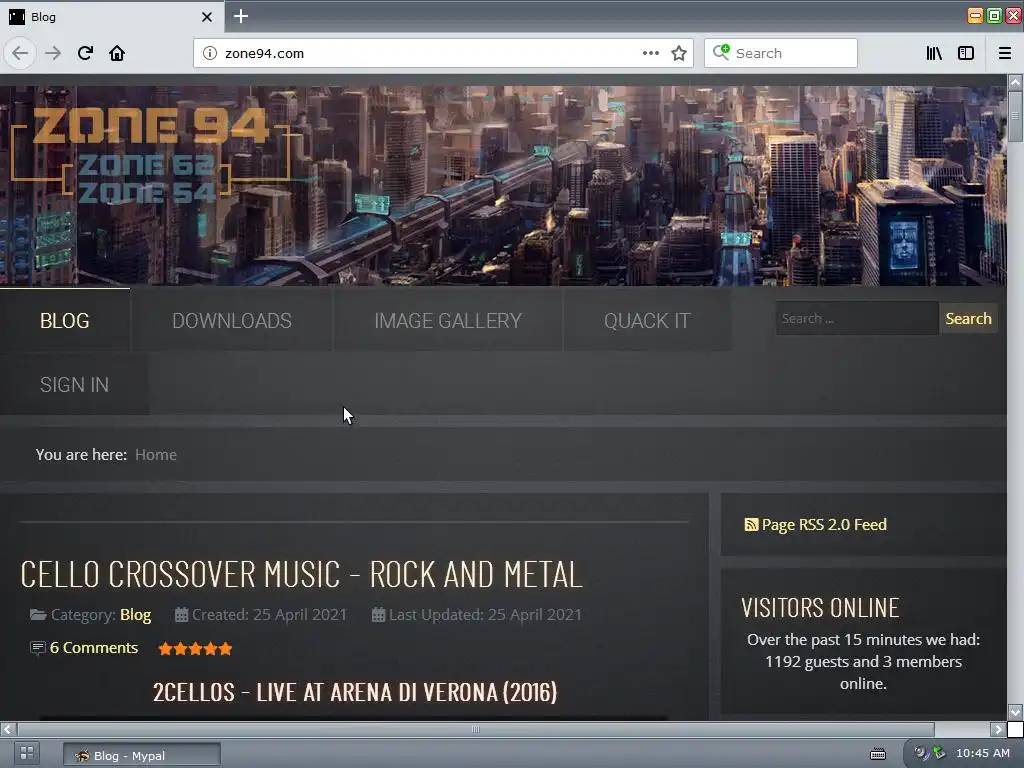Close the Blog tab
1024x768 pixels.
point(206,17)
